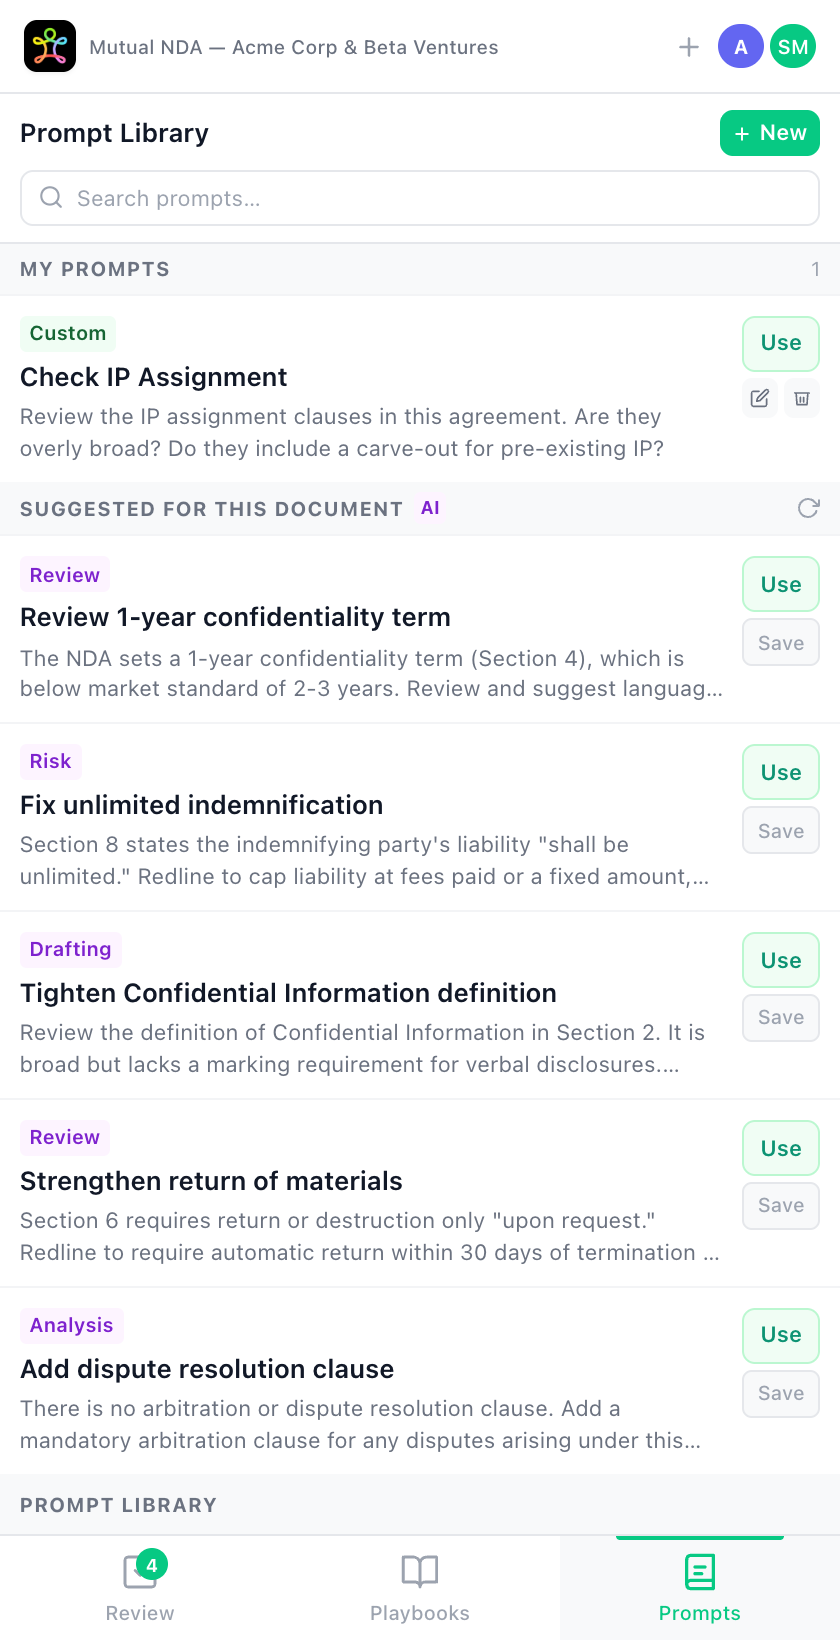Create a new prompt with New button
The image size is (840, 1640).
click(770, 133)
